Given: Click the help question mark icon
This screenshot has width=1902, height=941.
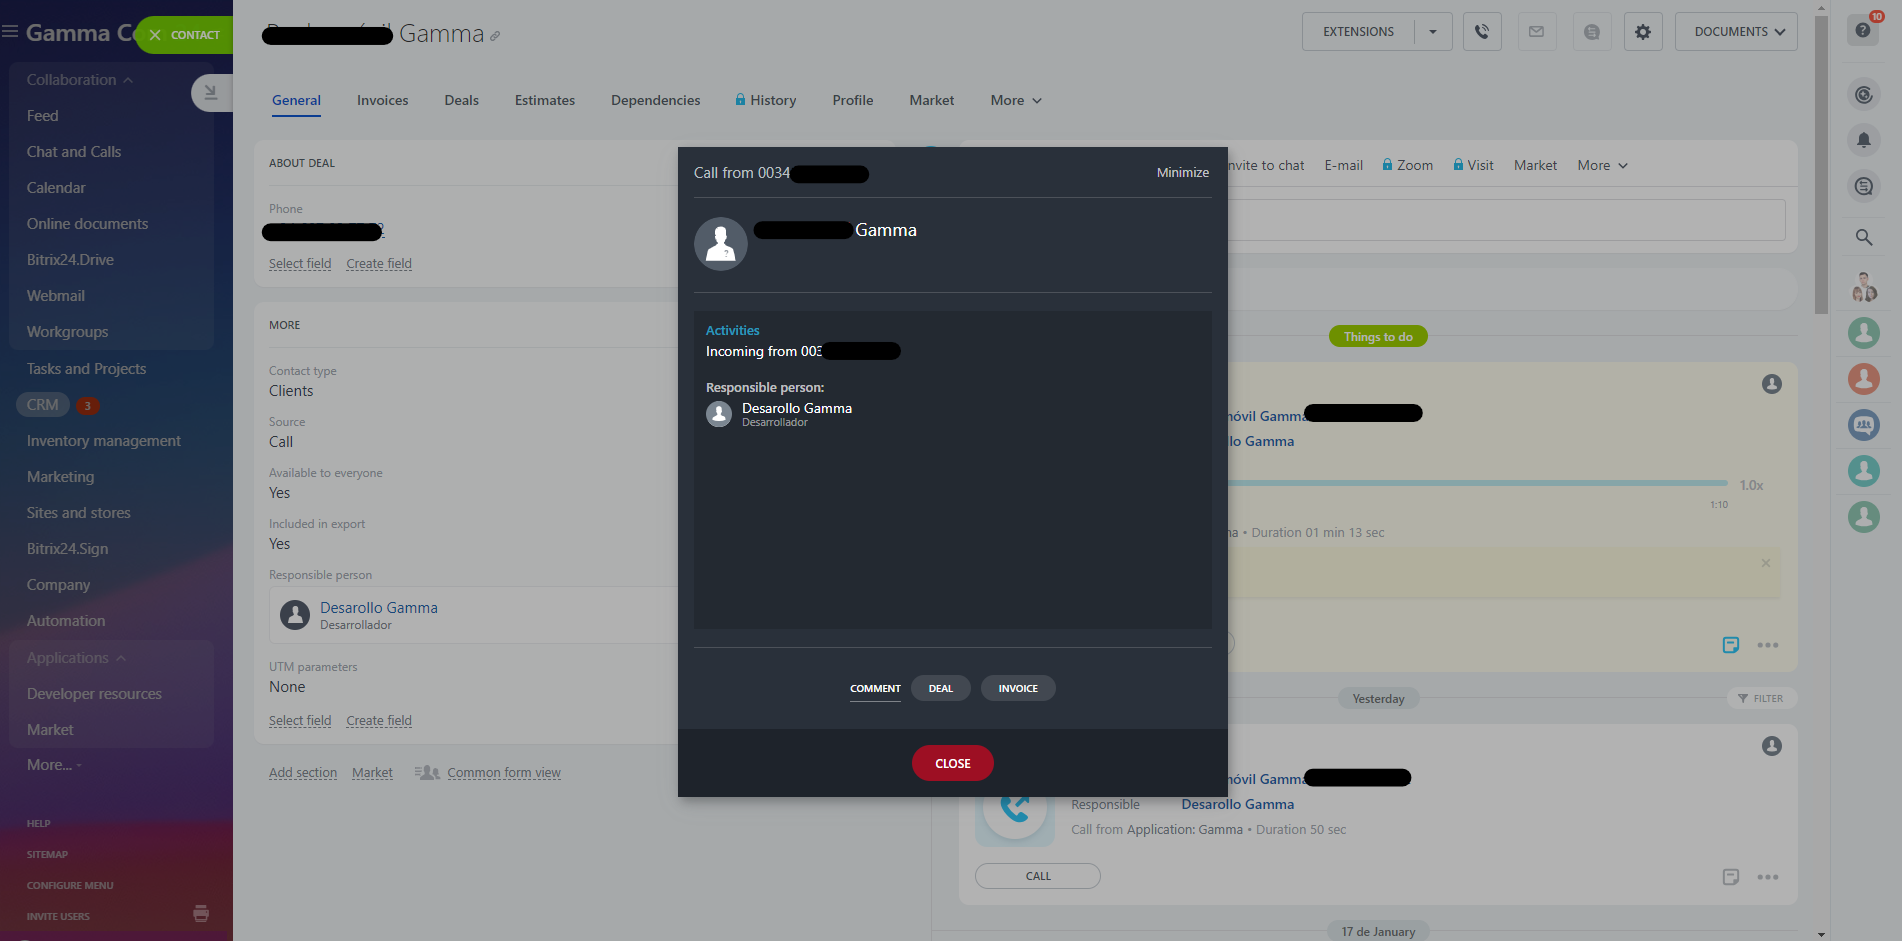Looking at the screenshot, I should click(1862, 30).
